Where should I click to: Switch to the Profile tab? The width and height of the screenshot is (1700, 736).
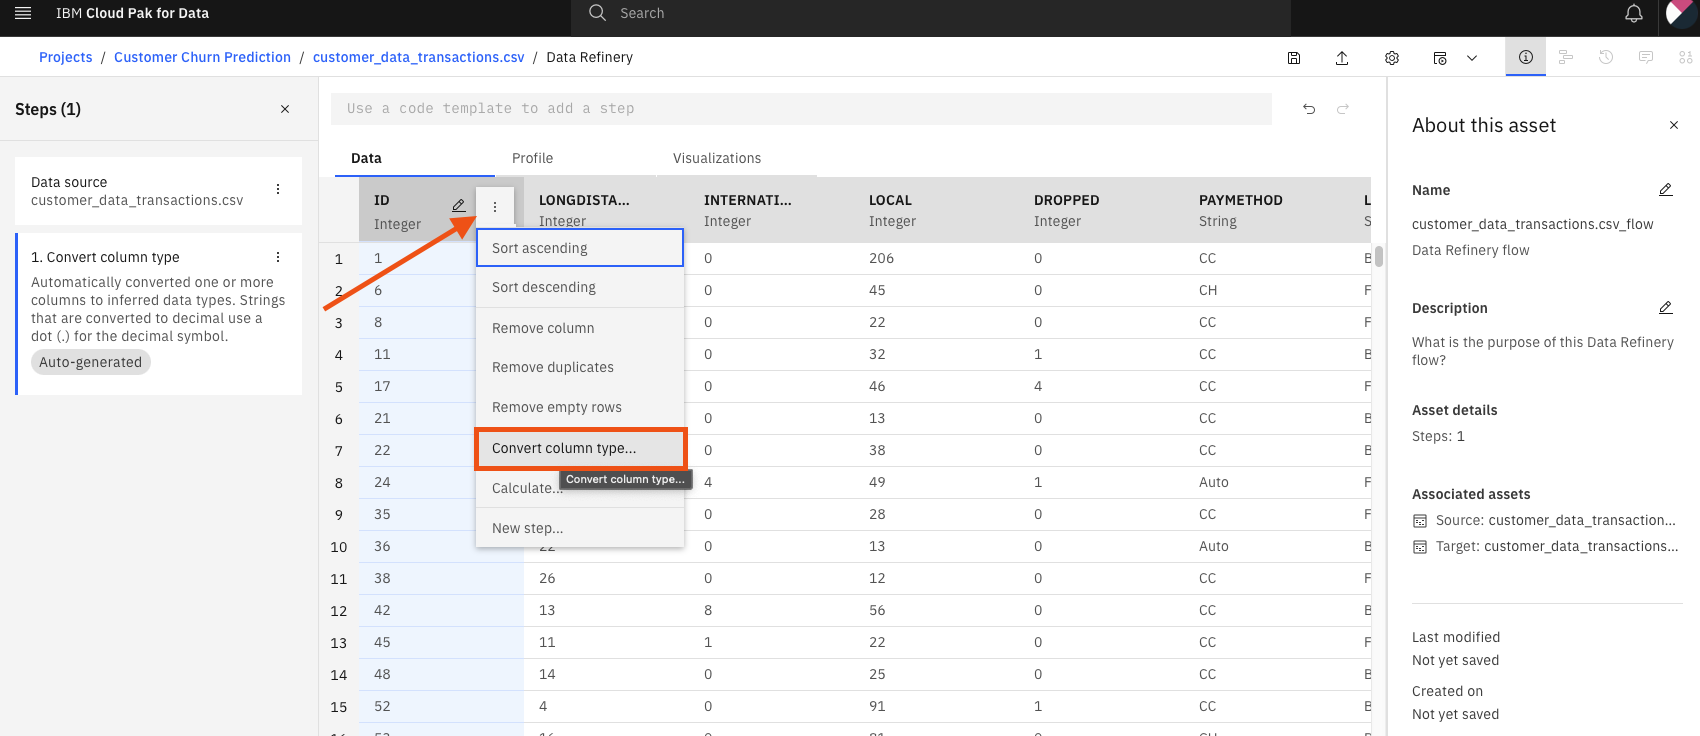(576, 158)
